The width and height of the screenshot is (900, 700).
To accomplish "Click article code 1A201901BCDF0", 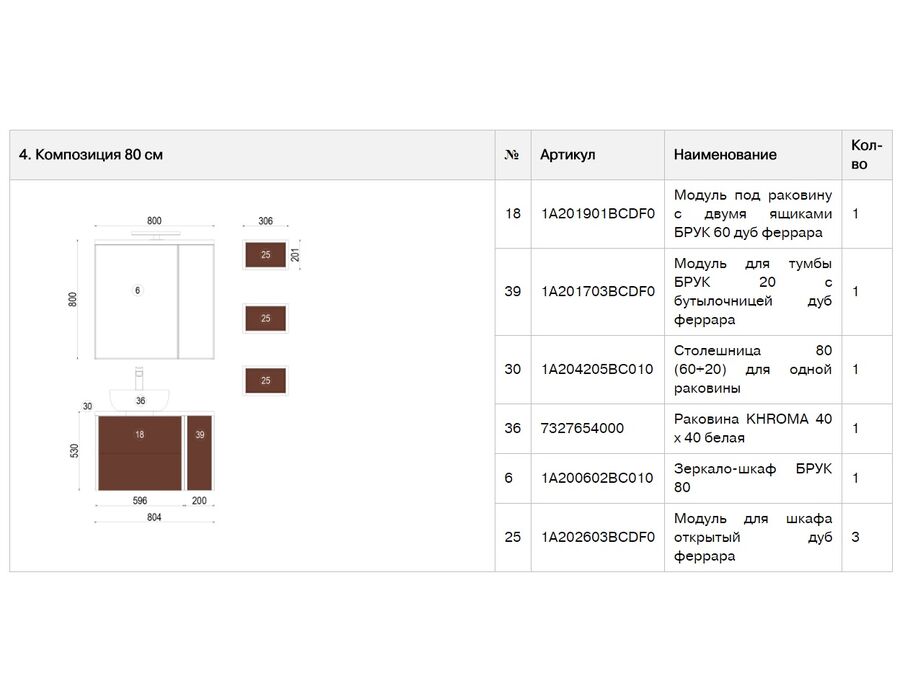I will click(598, 214).
